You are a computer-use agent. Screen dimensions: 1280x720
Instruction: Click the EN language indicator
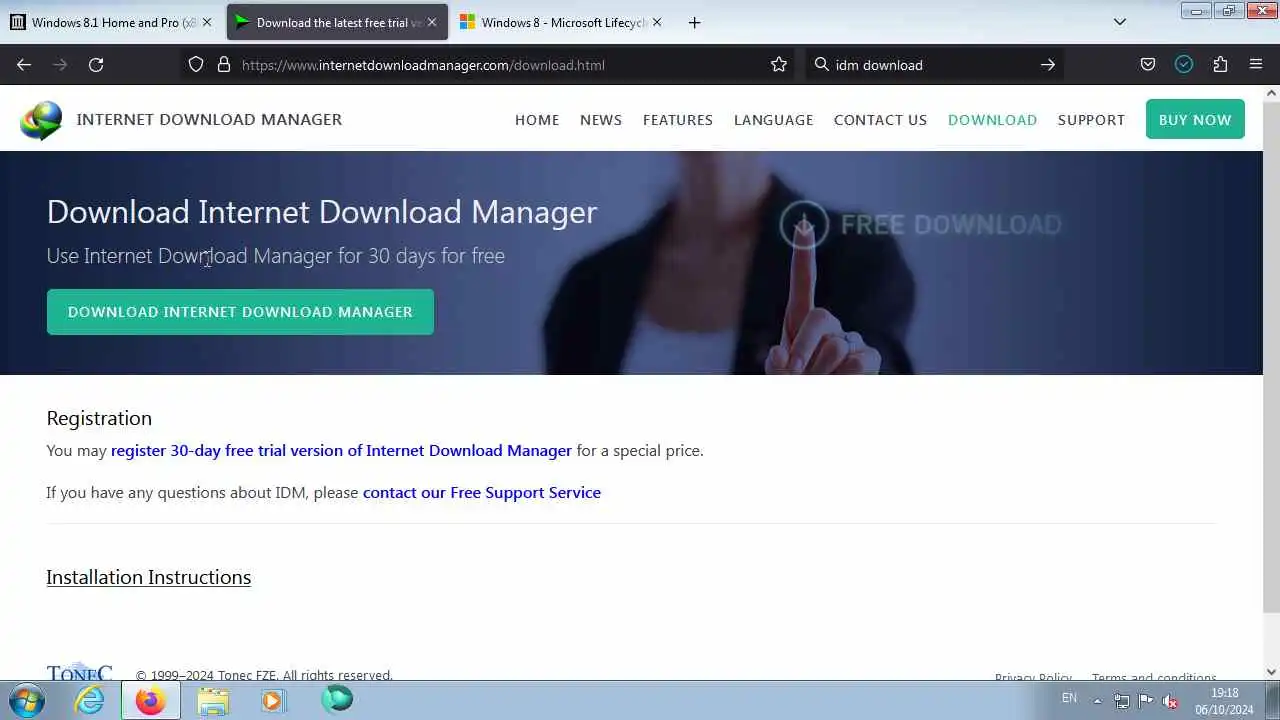pos(1069,699)
